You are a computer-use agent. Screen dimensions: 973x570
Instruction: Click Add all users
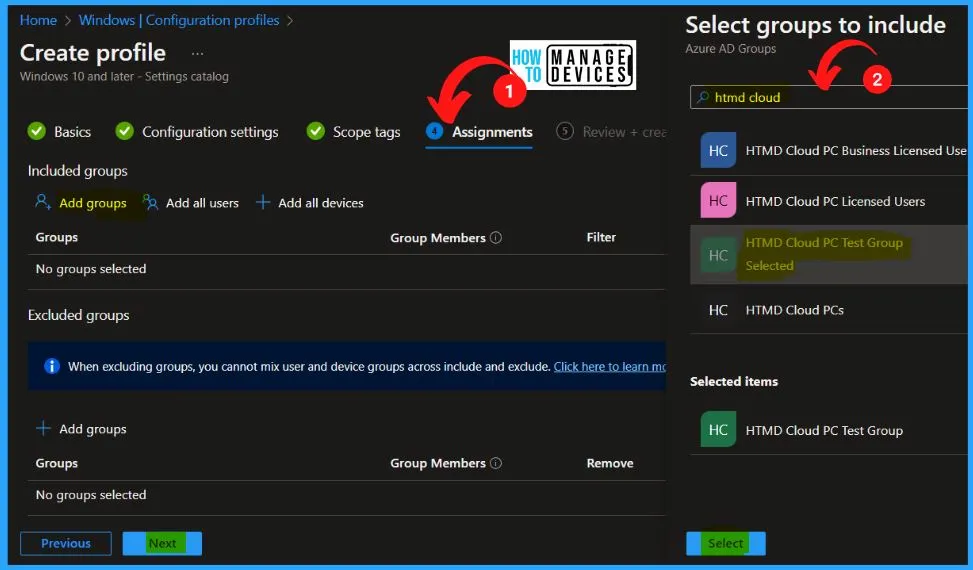pos(202,203)
